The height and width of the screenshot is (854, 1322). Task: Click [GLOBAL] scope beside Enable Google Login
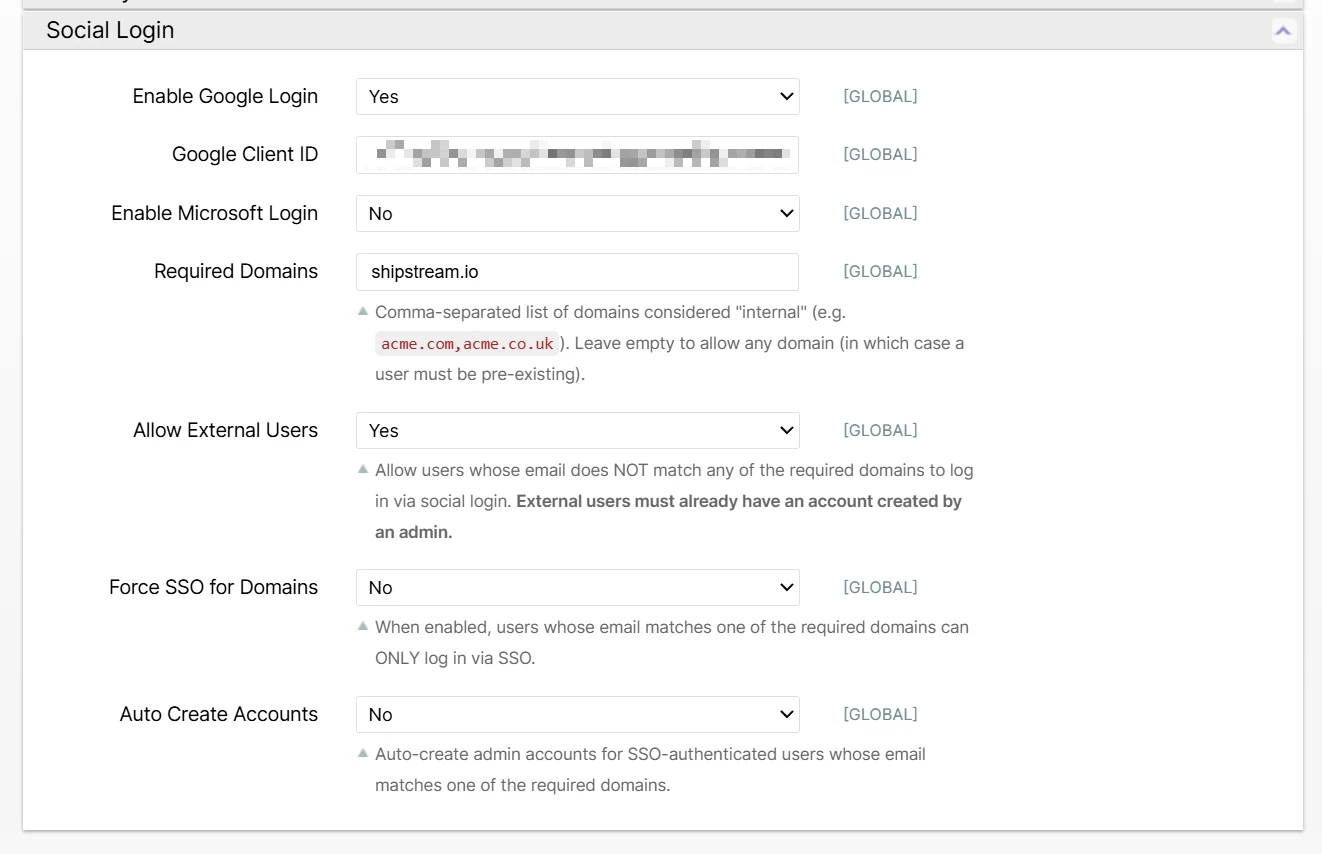880,97
